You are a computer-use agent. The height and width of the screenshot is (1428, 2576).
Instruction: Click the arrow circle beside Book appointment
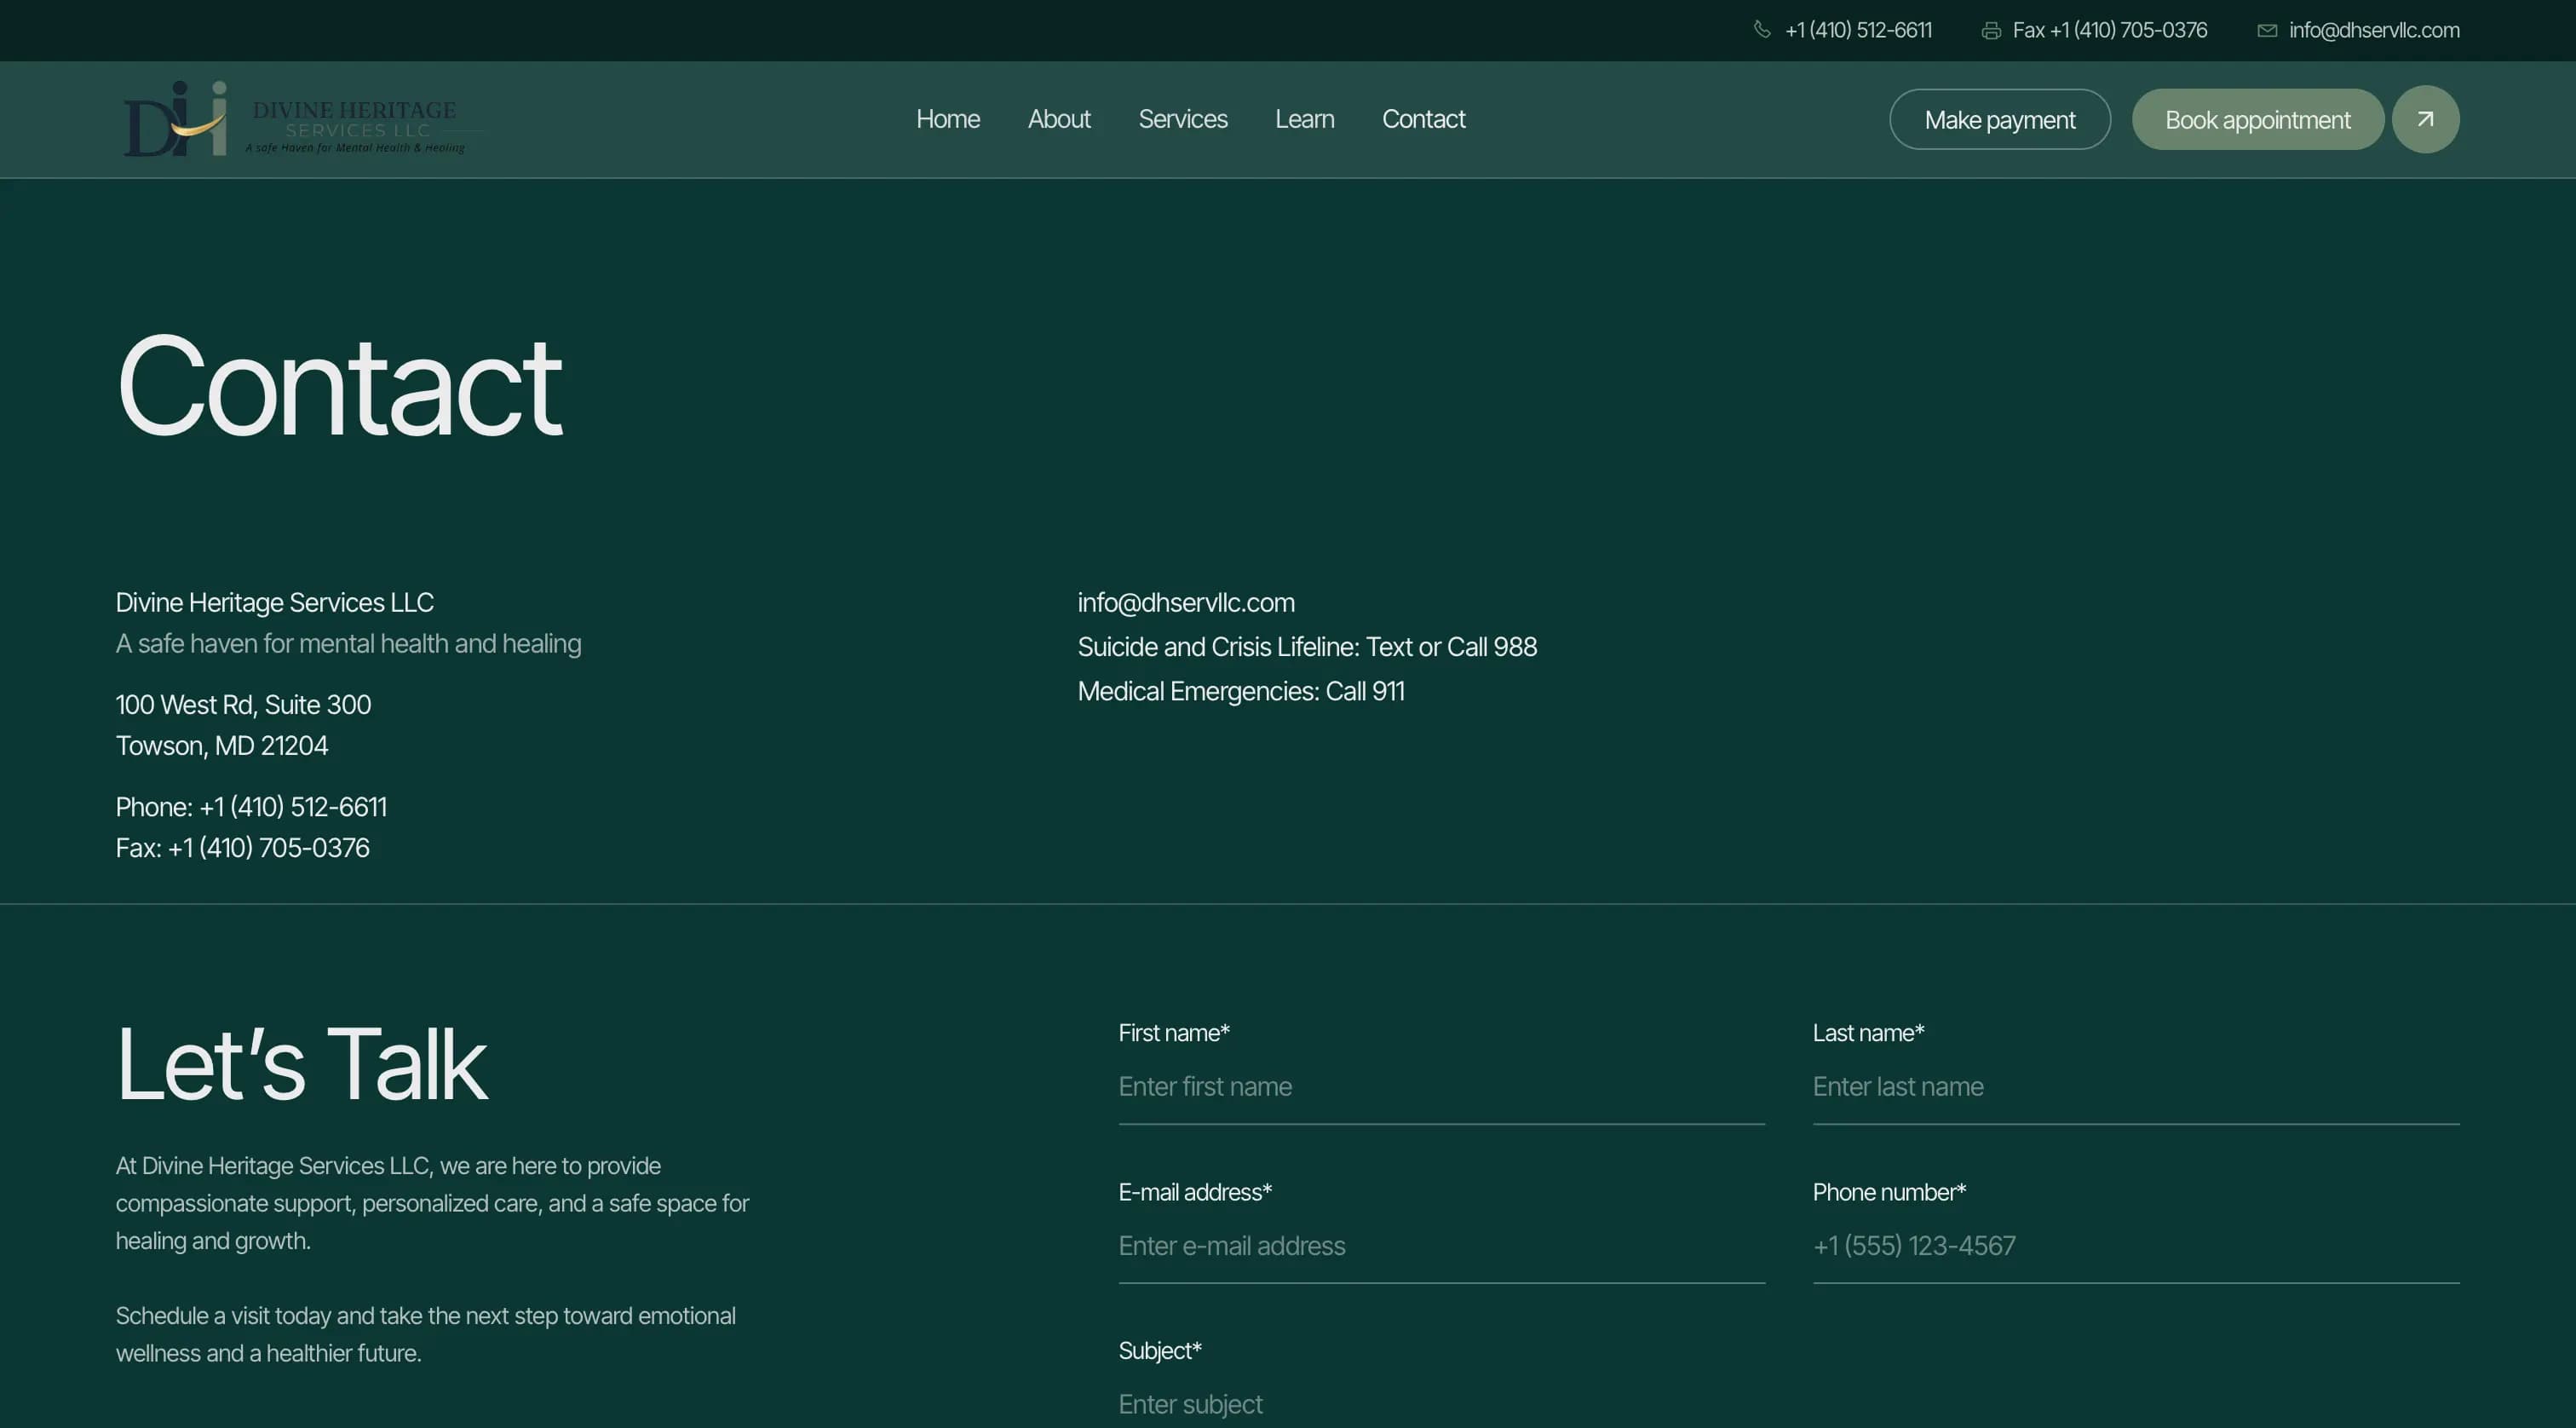2425,119
